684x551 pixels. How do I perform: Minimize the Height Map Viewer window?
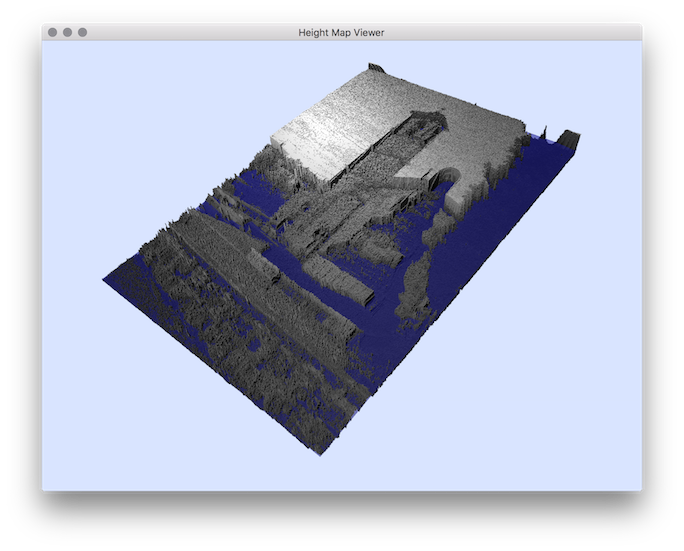[x=67, y=32]
